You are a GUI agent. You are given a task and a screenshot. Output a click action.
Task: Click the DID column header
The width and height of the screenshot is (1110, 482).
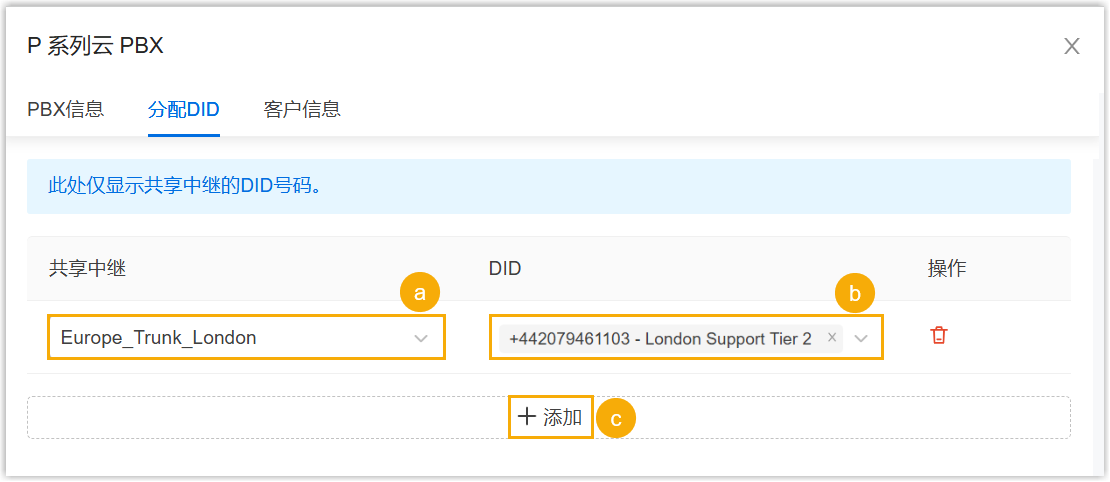click(505, 268)
